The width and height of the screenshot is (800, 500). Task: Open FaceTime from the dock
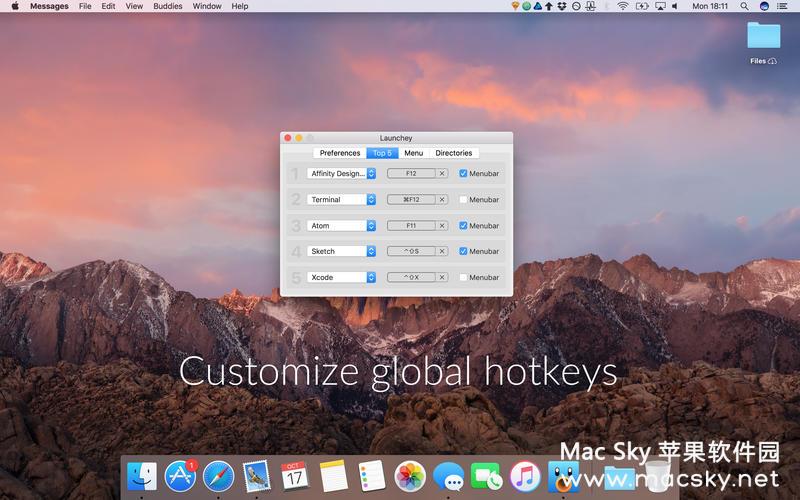[486, 477]
